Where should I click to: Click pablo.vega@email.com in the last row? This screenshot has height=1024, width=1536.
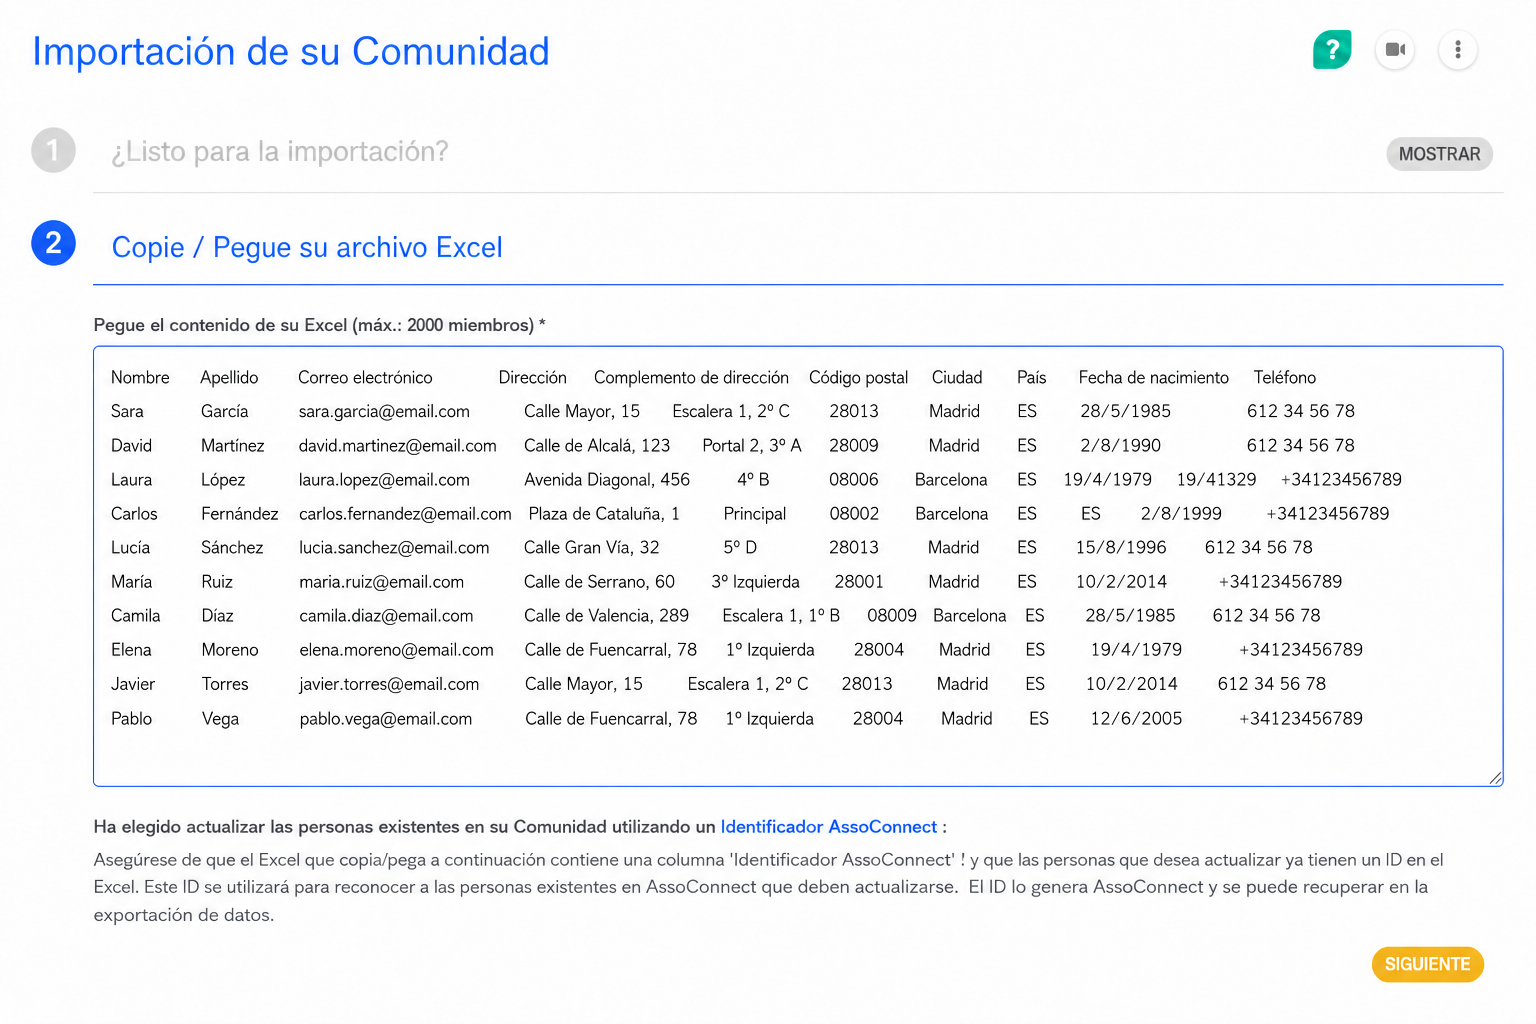pyautogui.click(x=385, y=719)
